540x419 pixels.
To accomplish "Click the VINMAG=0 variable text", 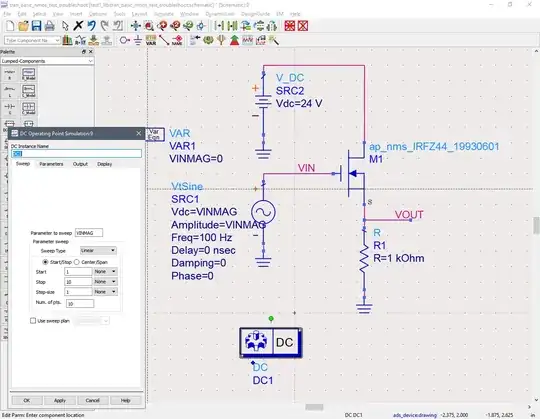I will pyautogui.click(x=196, y=159).
